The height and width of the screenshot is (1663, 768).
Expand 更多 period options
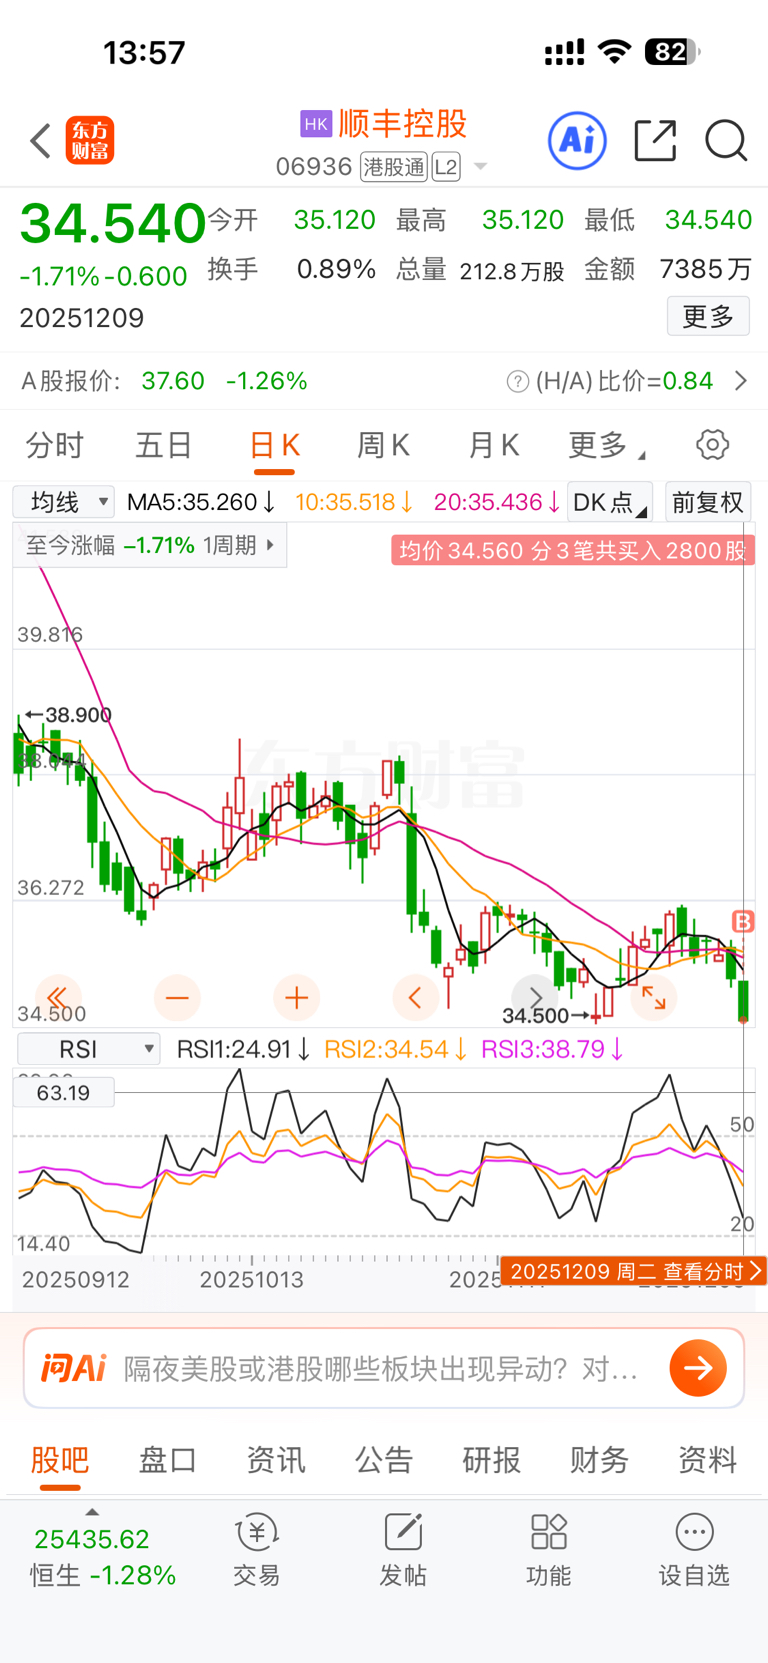pyautogui.click(x=606, y=445)
